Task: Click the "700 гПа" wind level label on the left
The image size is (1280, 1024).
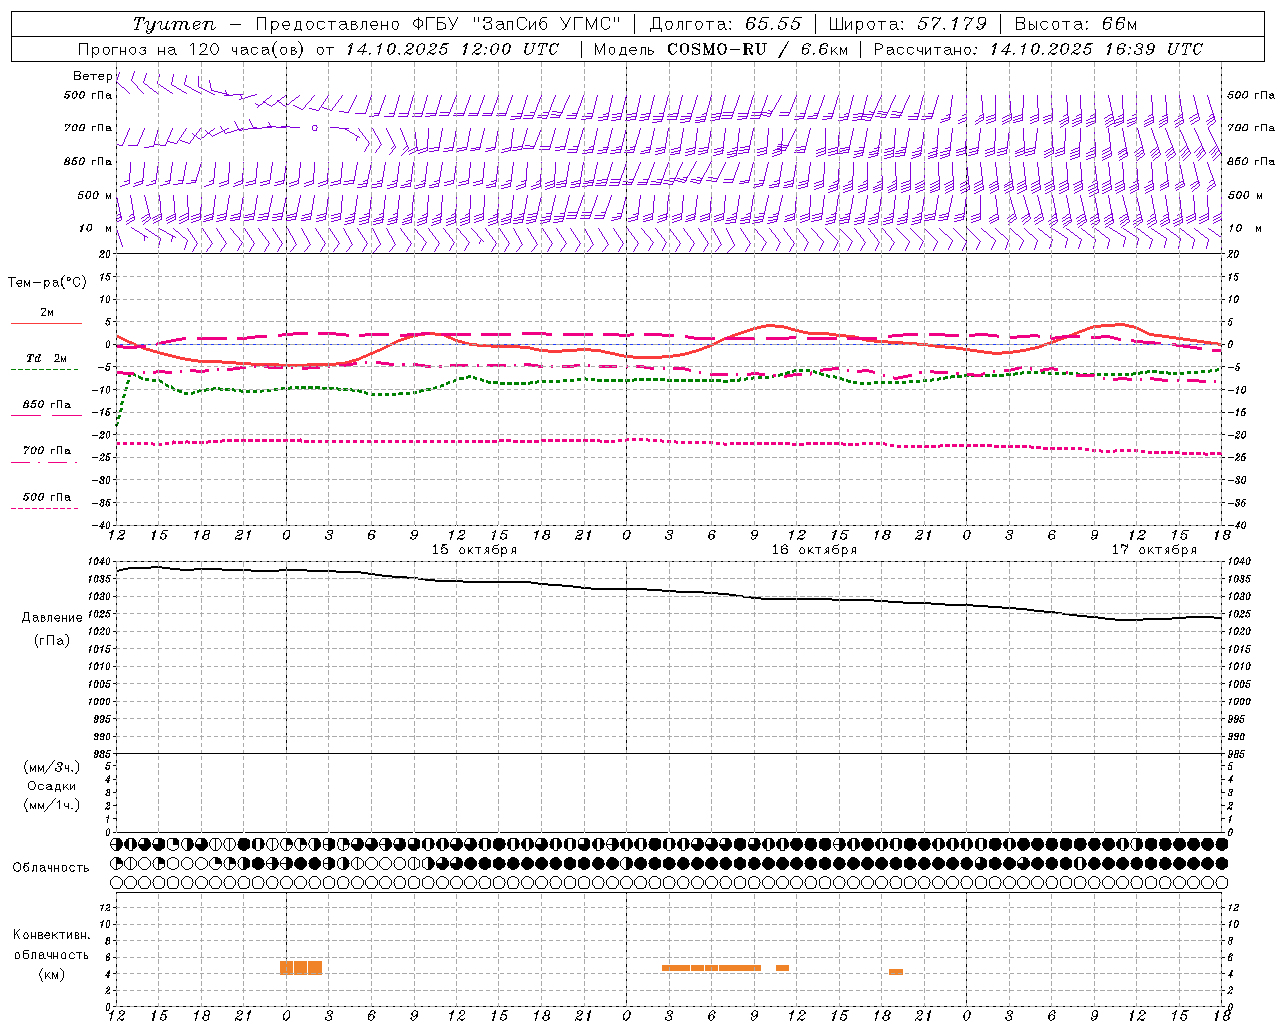Action: coord(88,128)
